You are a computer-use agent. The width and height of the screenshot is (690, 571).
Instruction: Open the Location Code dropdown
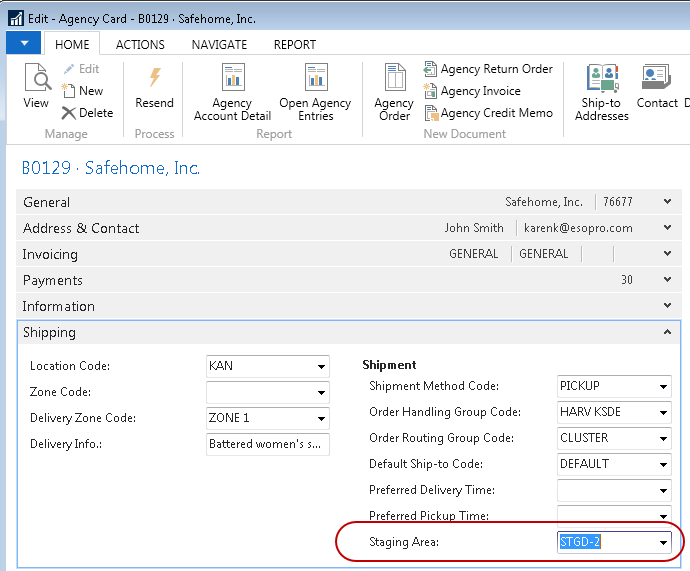coord(320,366)
